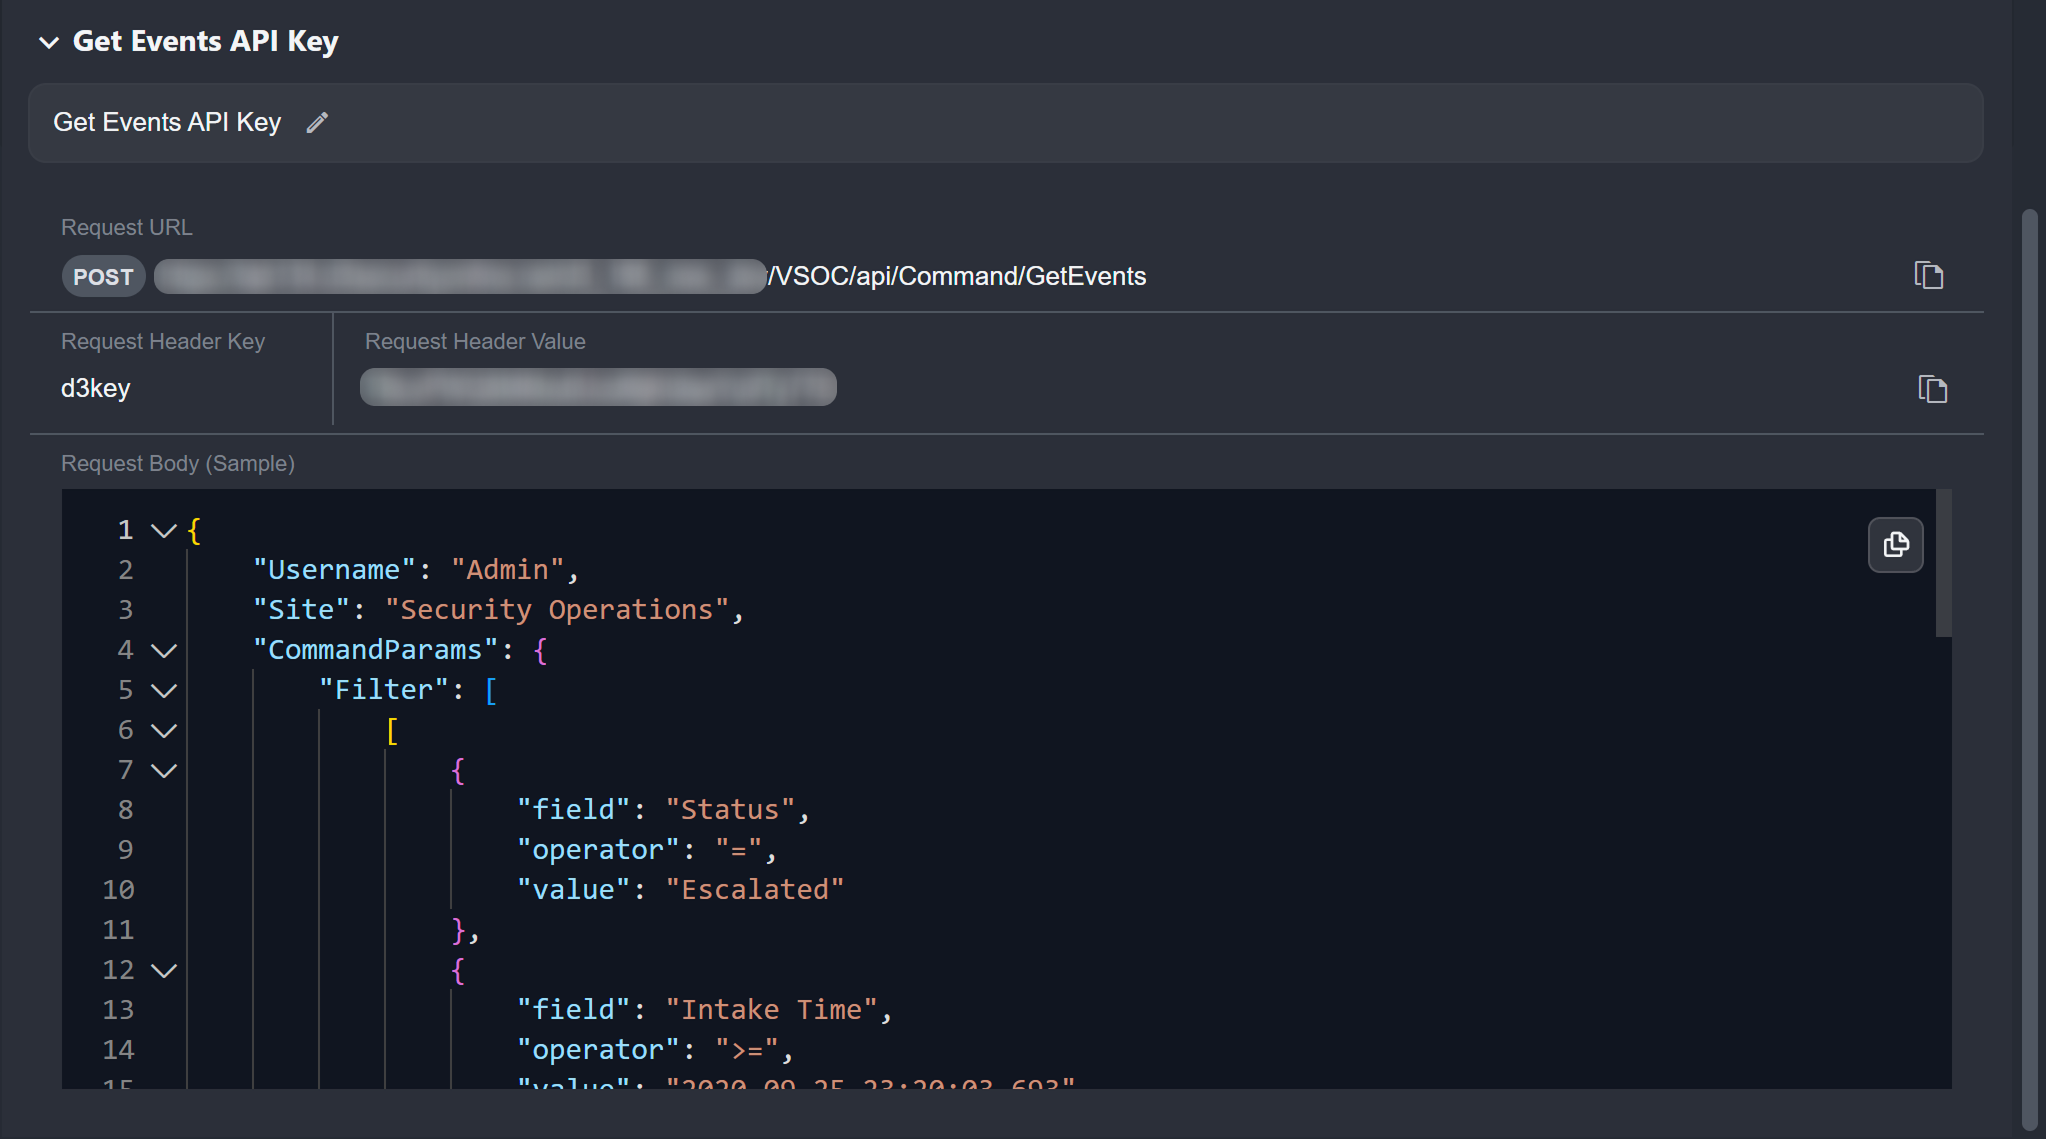This screenshot has height=1139, width=2046.
Task: Click the code editor vertical scrollbar thumb
Action: (x=1943, y=562)
